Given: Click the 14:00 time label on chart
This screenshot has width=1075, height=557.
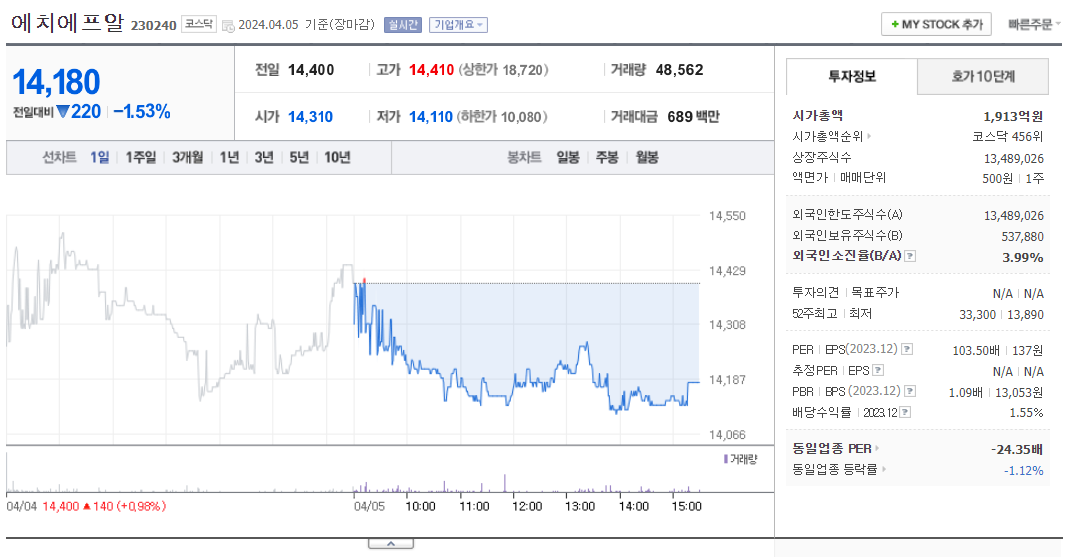Looking at the screenshot, I should pos(633,506).
